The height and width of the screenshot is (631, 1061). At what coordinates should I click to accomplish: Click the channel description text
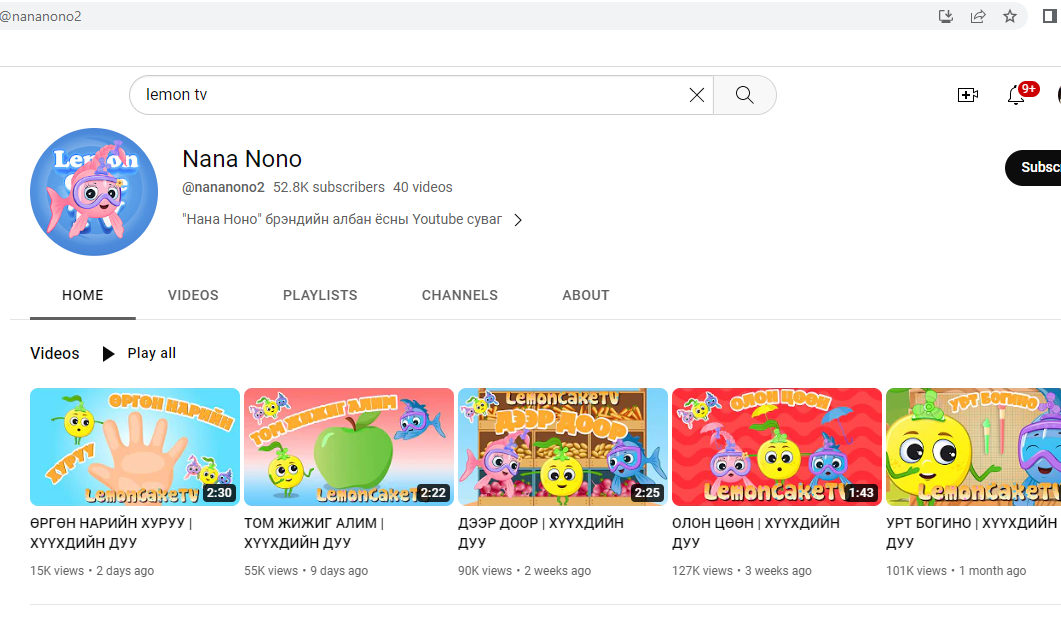pos(342,220)
